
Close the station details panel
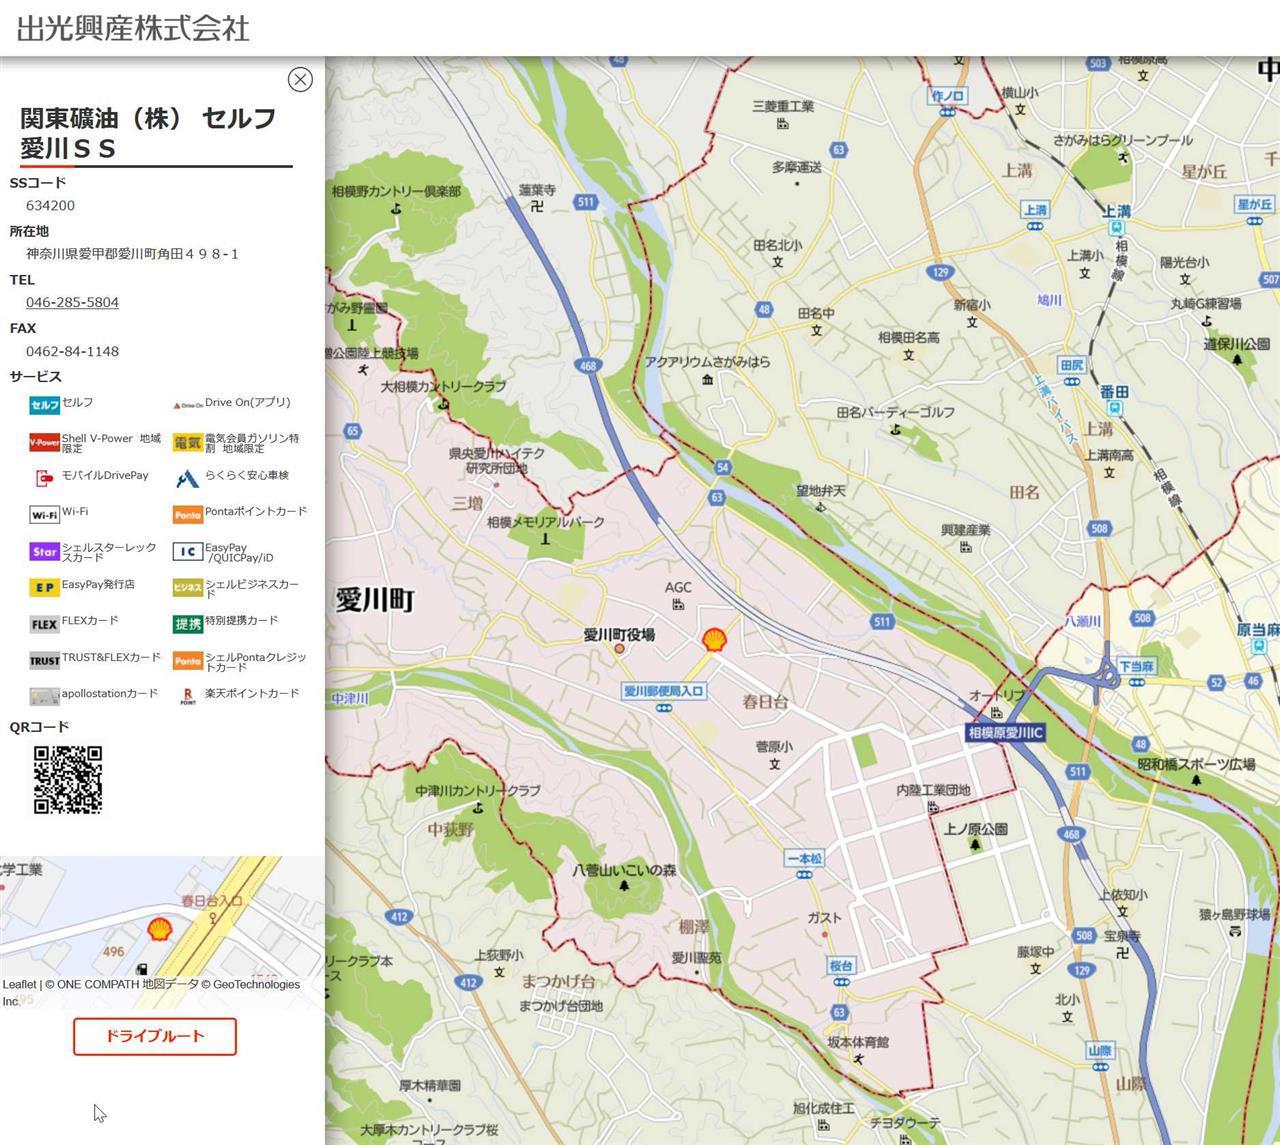click(300, 79)
